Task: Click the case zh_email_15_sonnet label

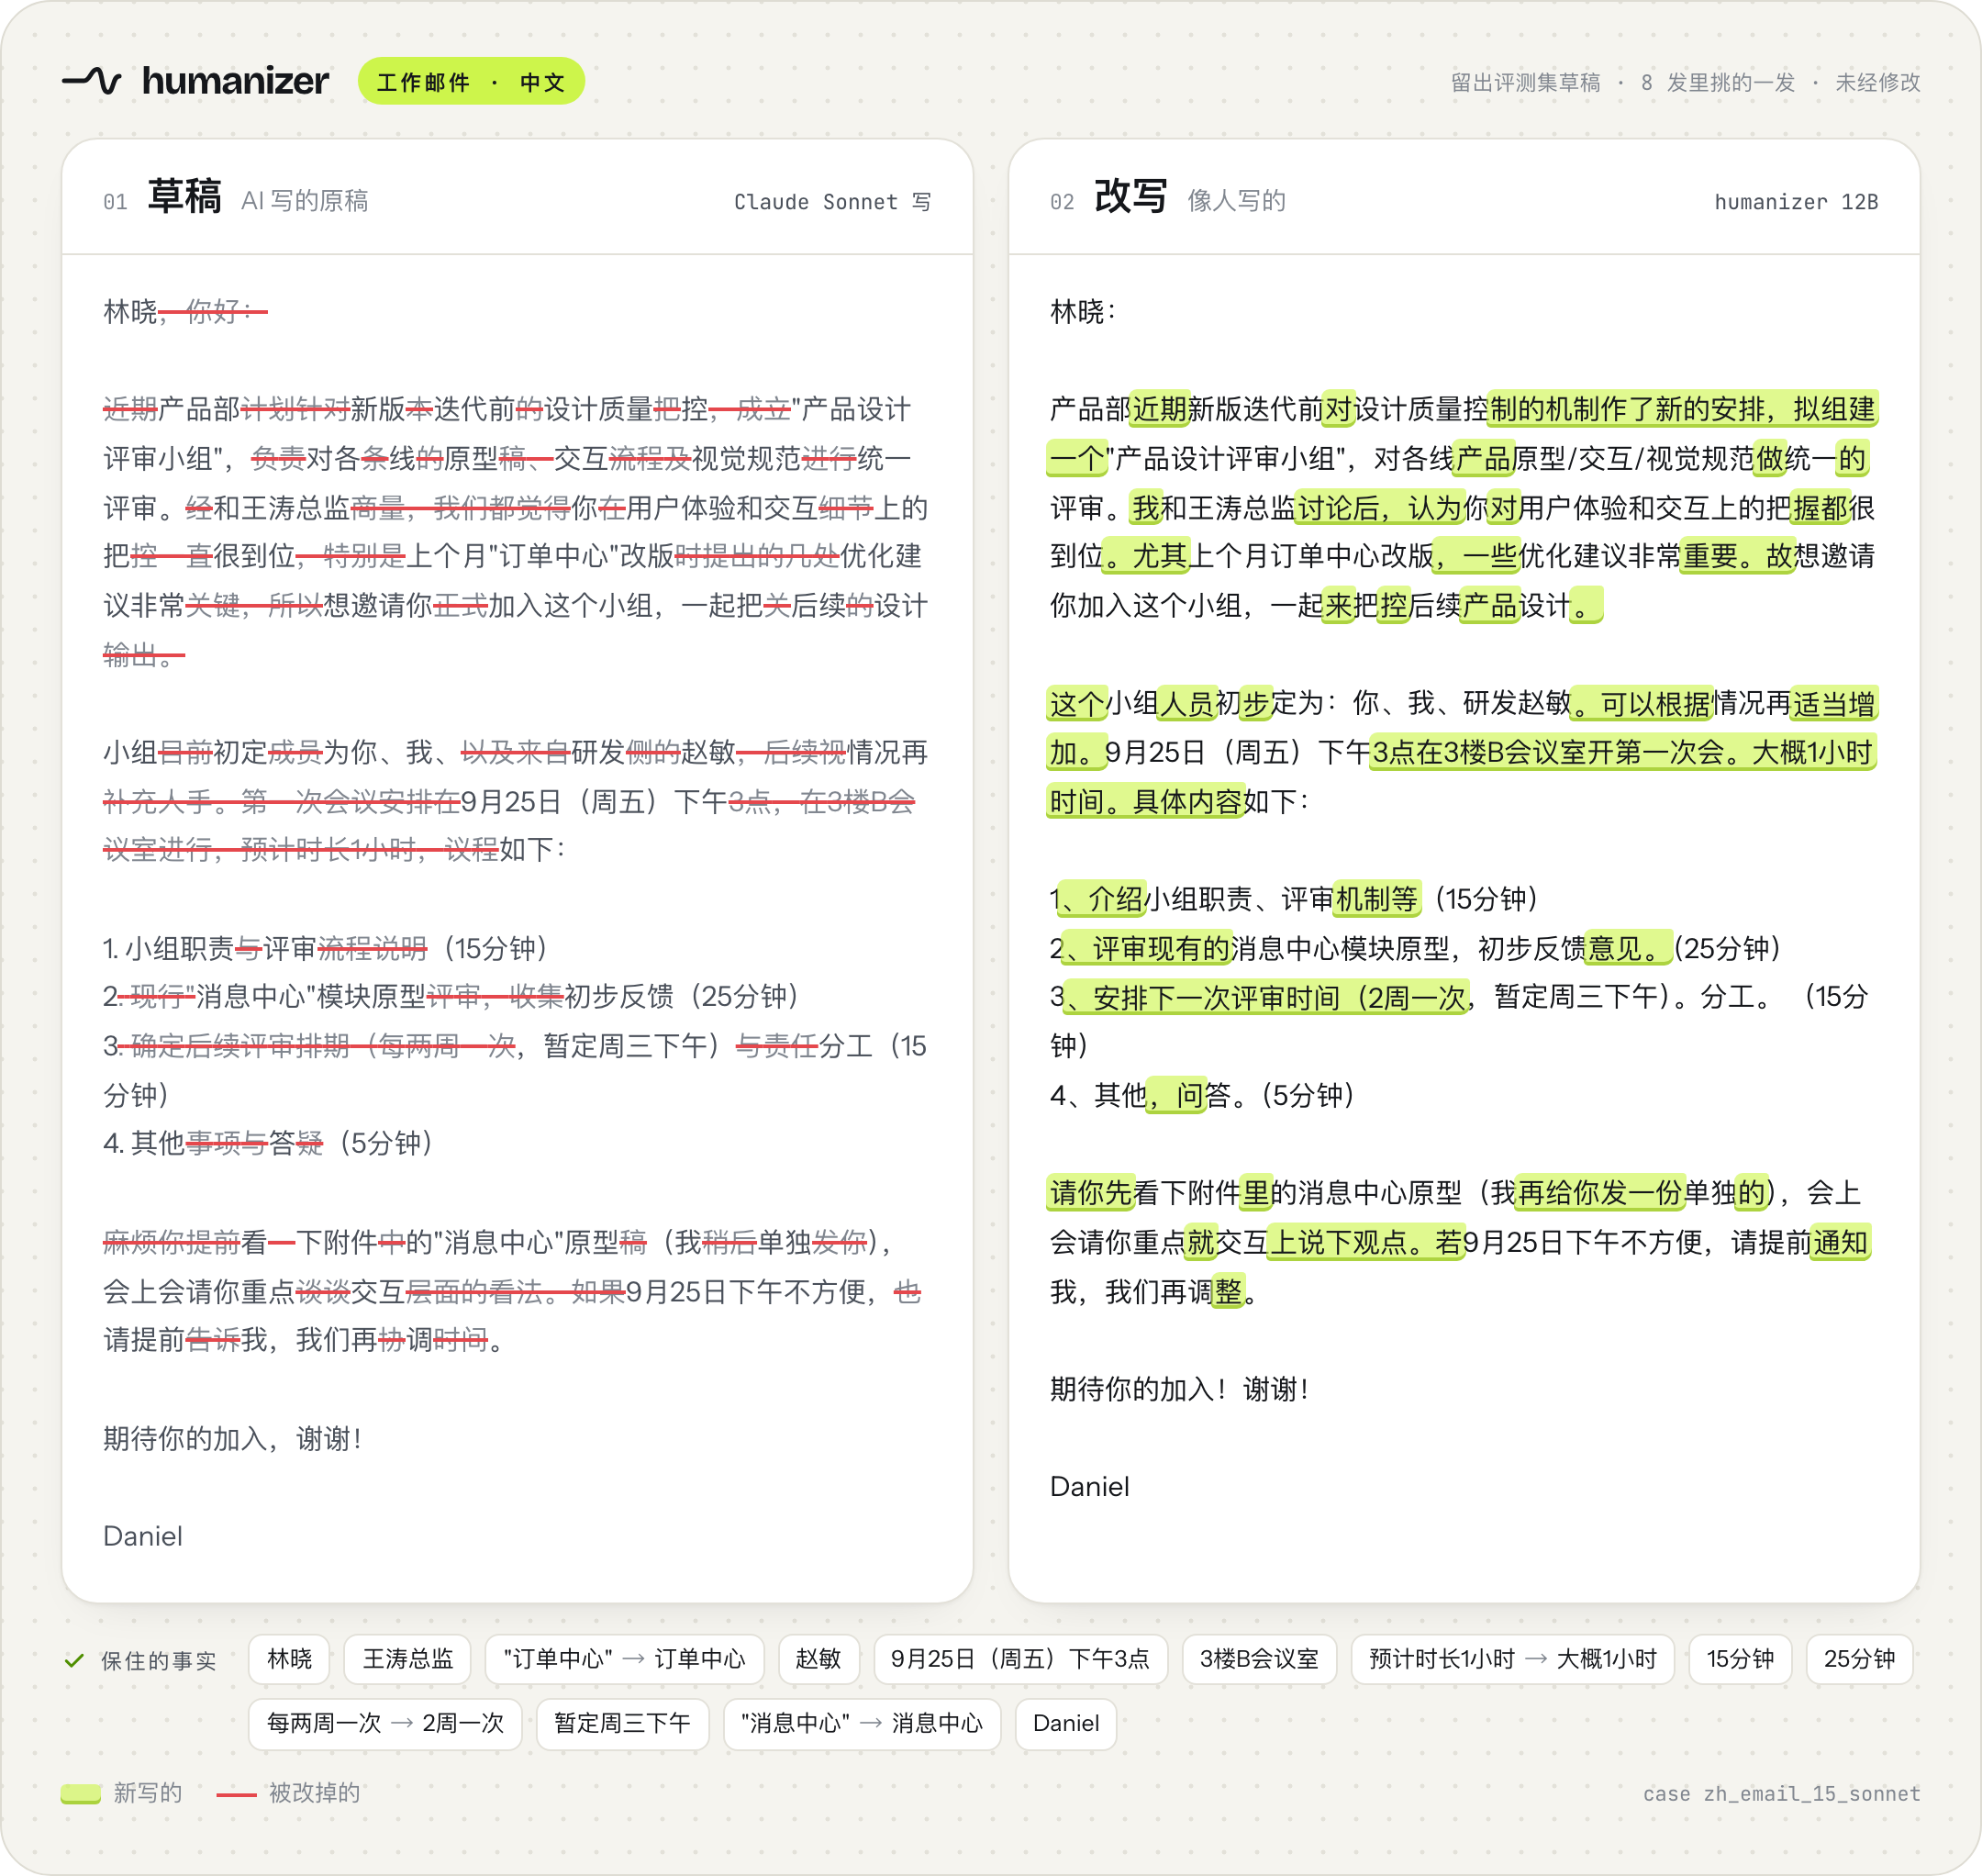Action: click(x=1782, y=1794)
